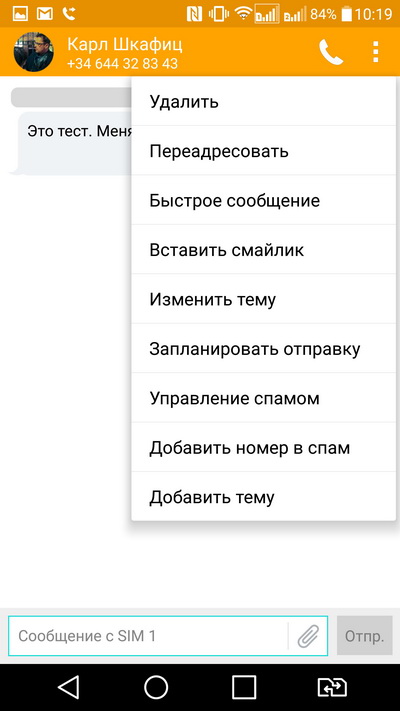400x711 pixels.
Task: Tap the home circle navigation button
Action: click(156, 687)
